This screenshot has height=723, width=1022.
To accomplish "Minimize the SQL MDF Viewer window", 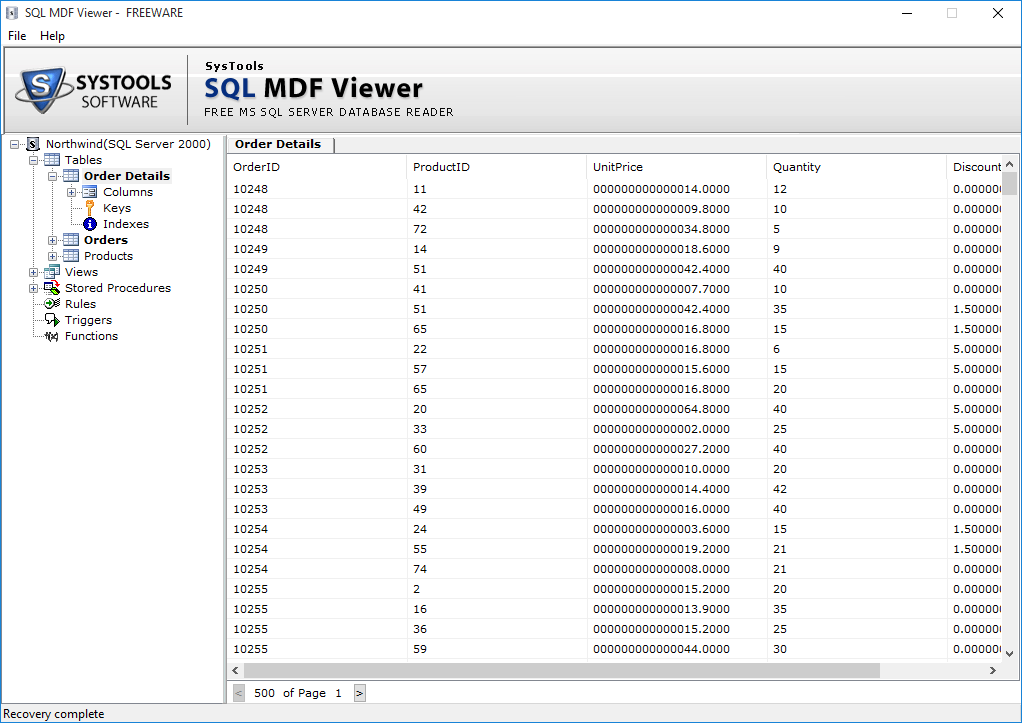I will (x=907, y=13).
